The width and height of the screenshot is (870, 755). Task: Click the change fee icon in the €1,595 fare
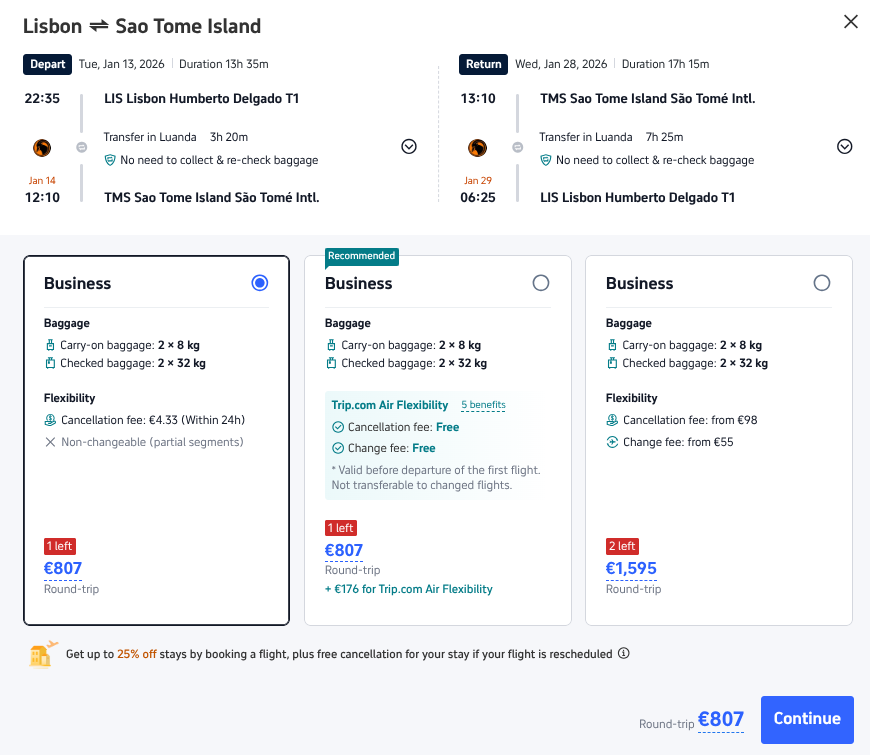611,442
